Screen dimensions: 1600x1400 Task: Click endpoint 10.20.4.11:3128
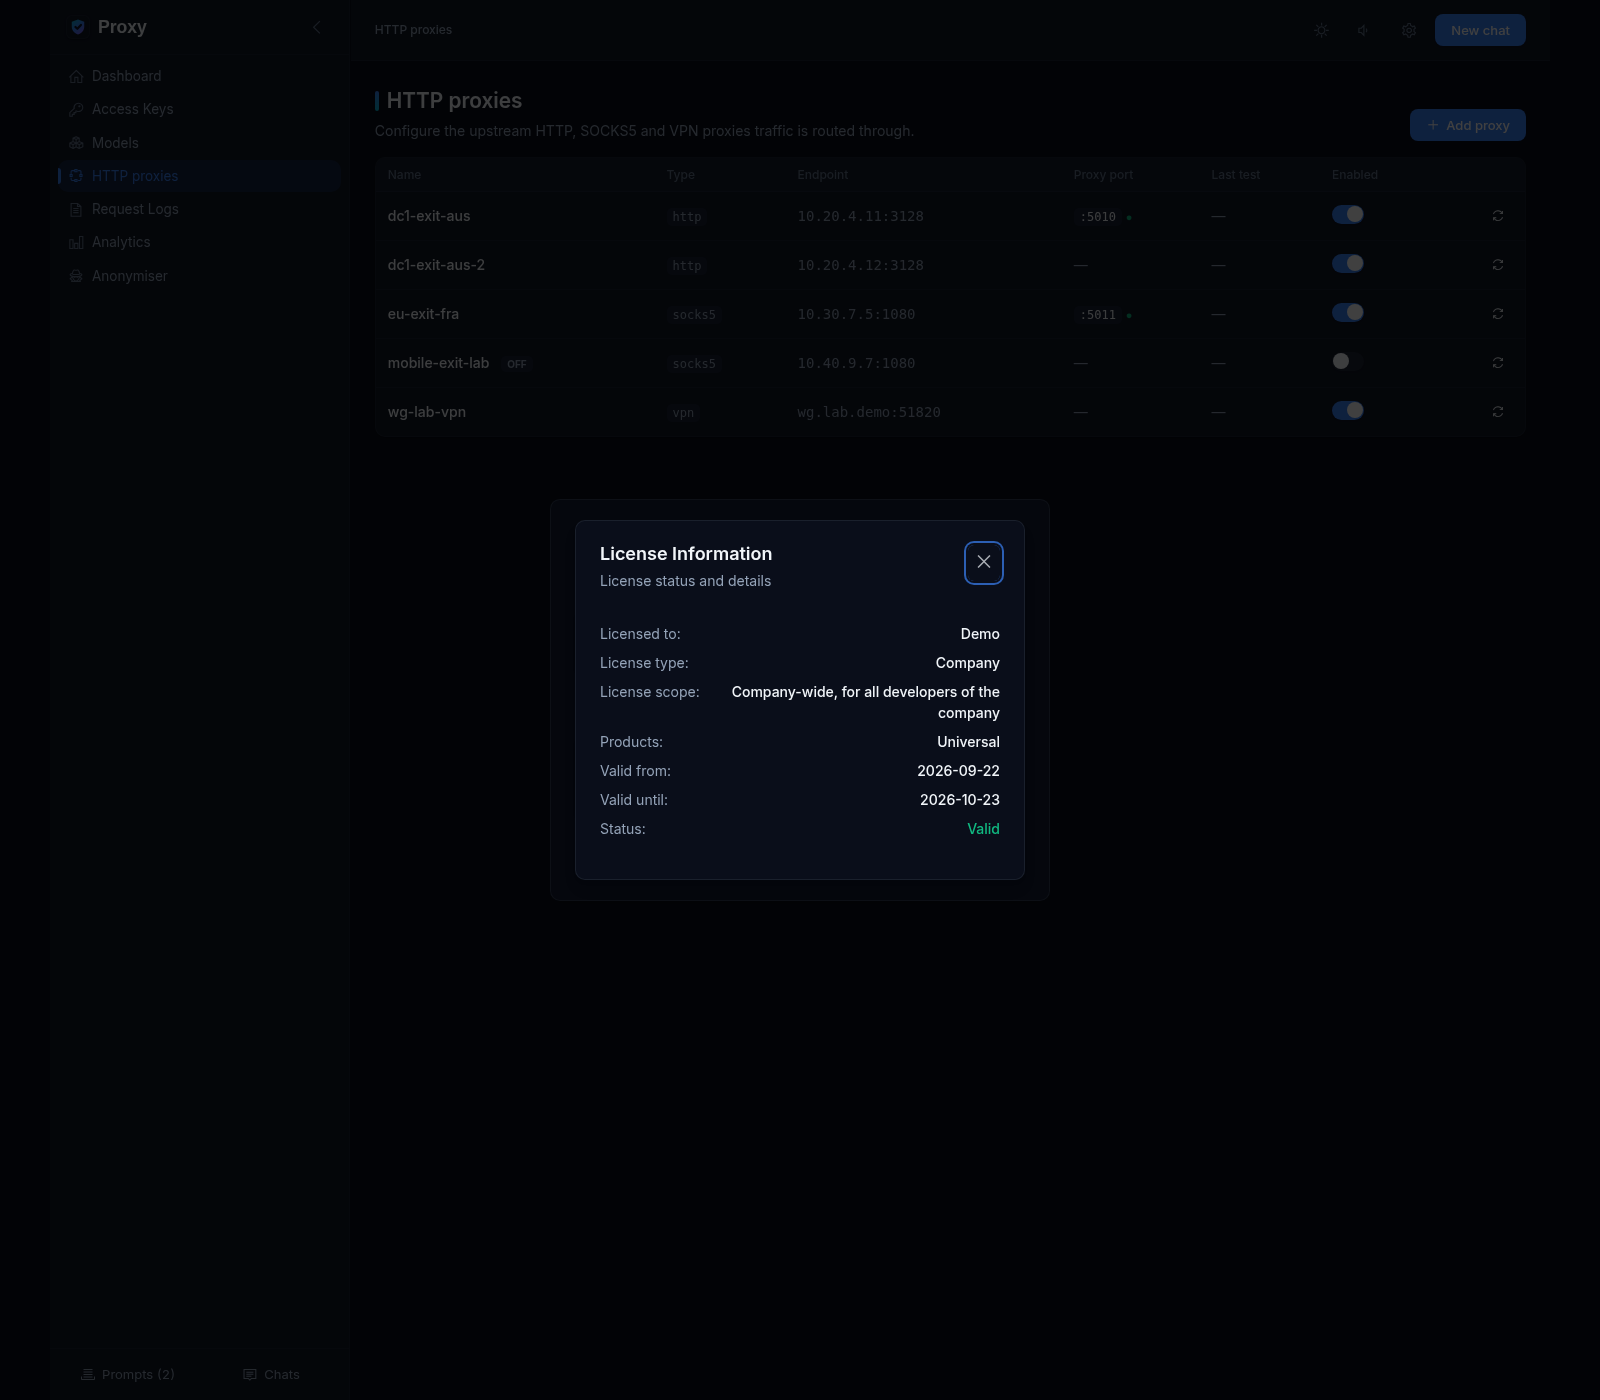pyautogui.click(x=860, y=216)
